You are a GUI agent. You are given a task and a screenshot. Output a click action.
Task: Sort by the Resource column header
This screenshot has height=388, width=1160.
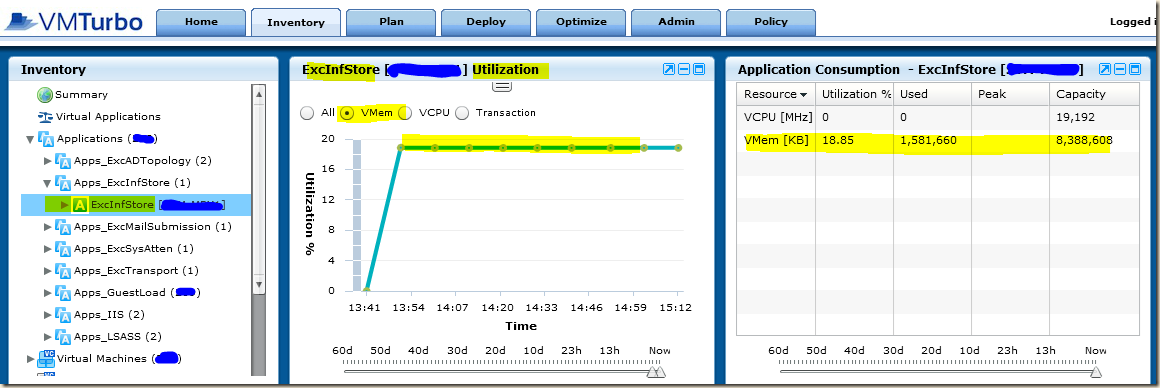[776, 94]
